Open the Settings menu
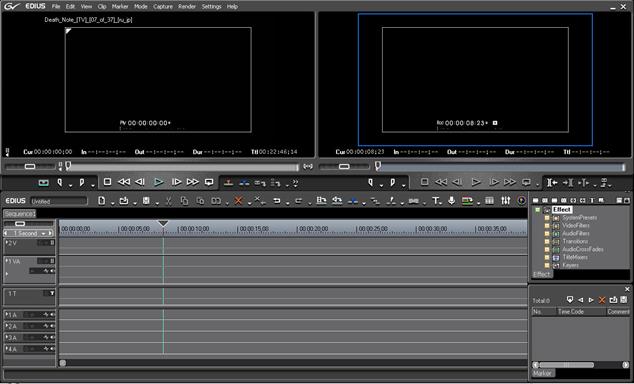Viewport: 634px width, 384px height. (x=211, y=6)
